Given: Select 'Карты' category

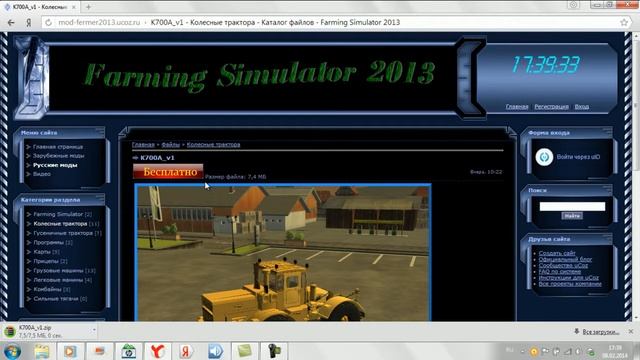Looking at the screenshot, I should (x=42, y=252).
